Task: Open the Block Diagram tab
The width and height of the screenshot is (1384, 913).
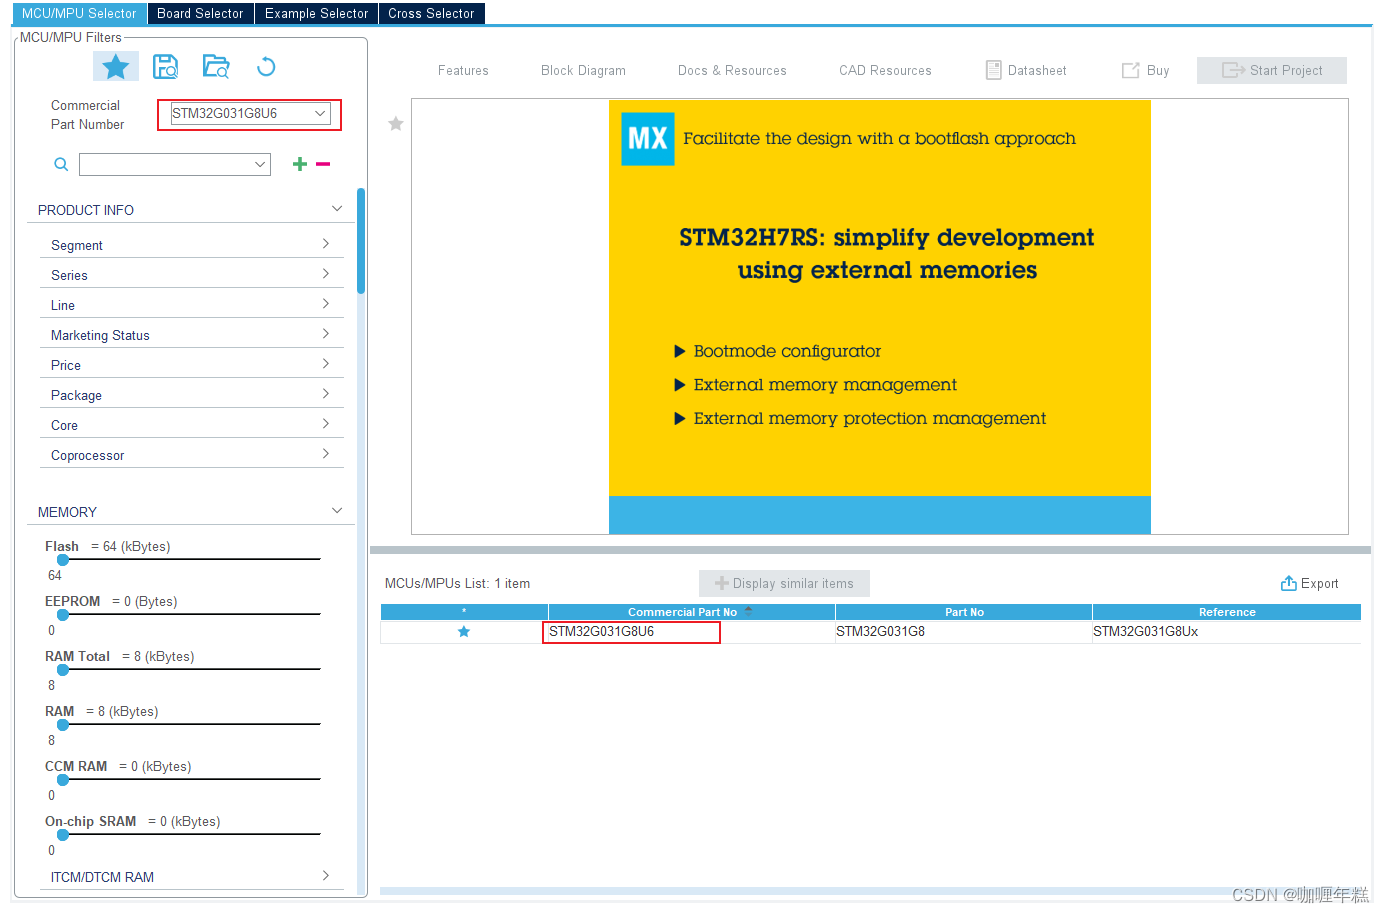Action: (x=583, y=71)
